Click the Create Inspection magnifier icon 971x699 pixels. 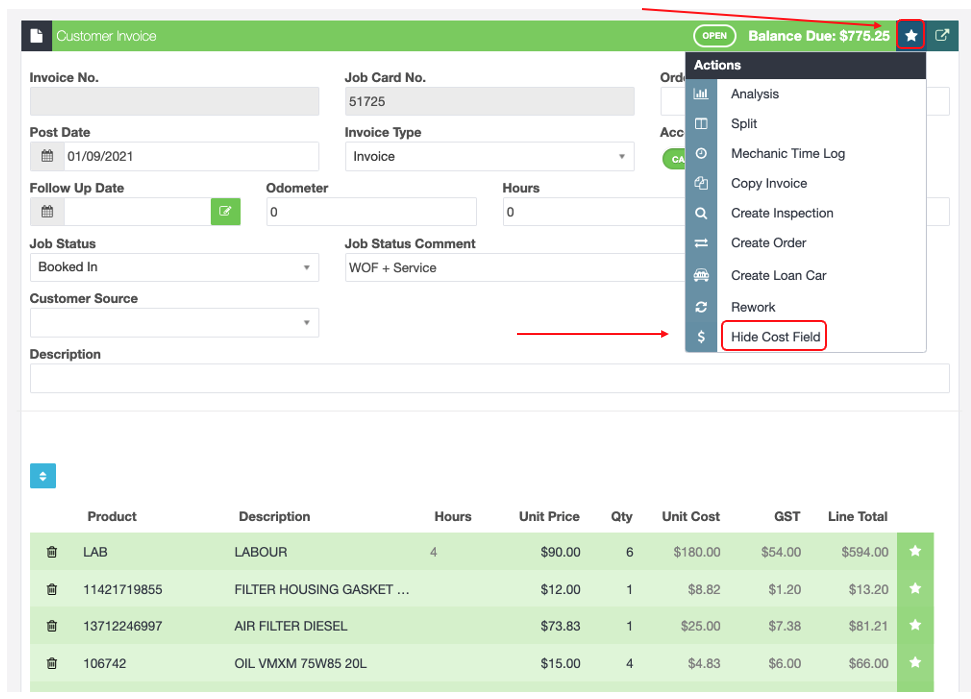tap(701, 213)
